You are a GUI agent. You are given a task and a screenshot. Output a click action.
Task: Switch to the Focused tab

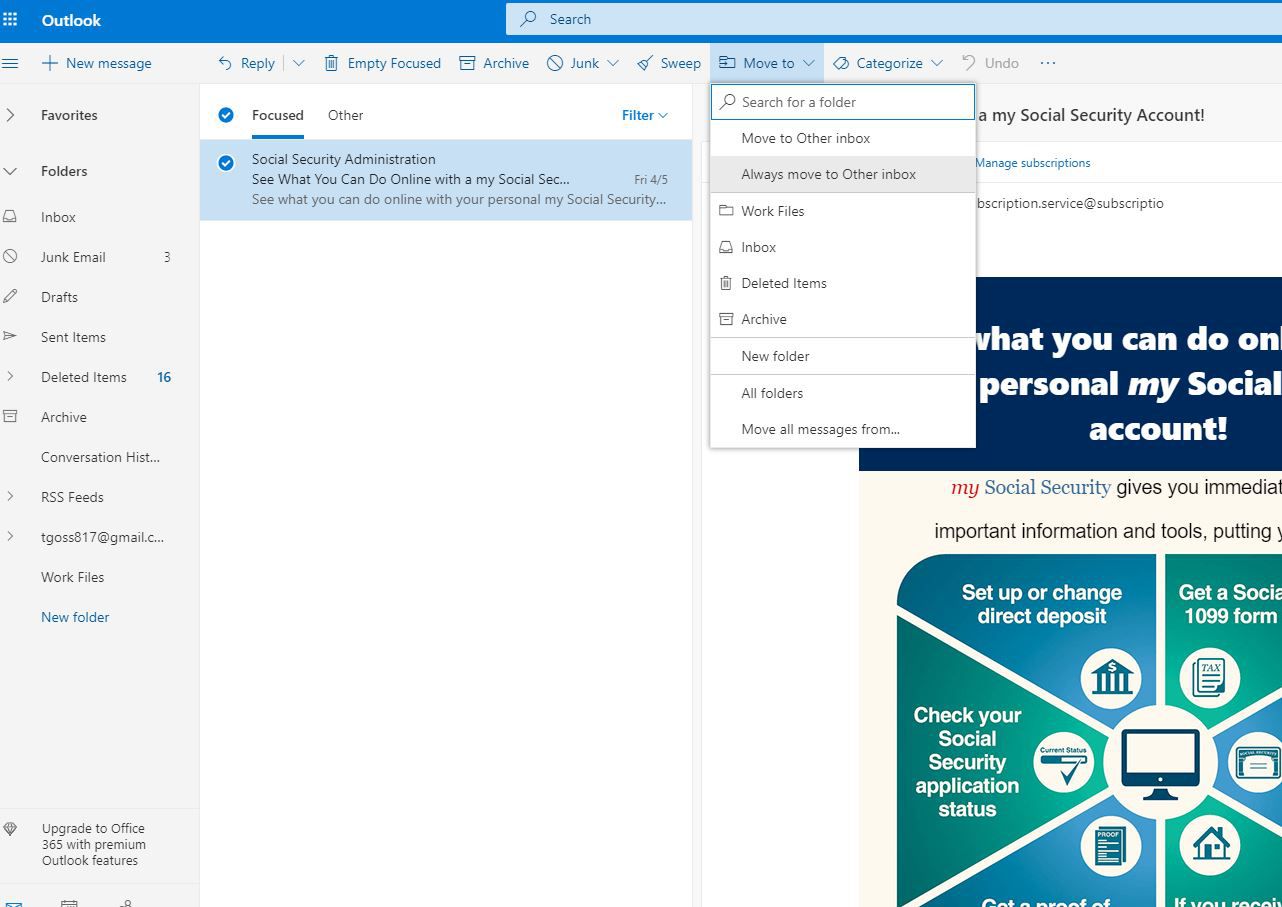tap(278, 115)
